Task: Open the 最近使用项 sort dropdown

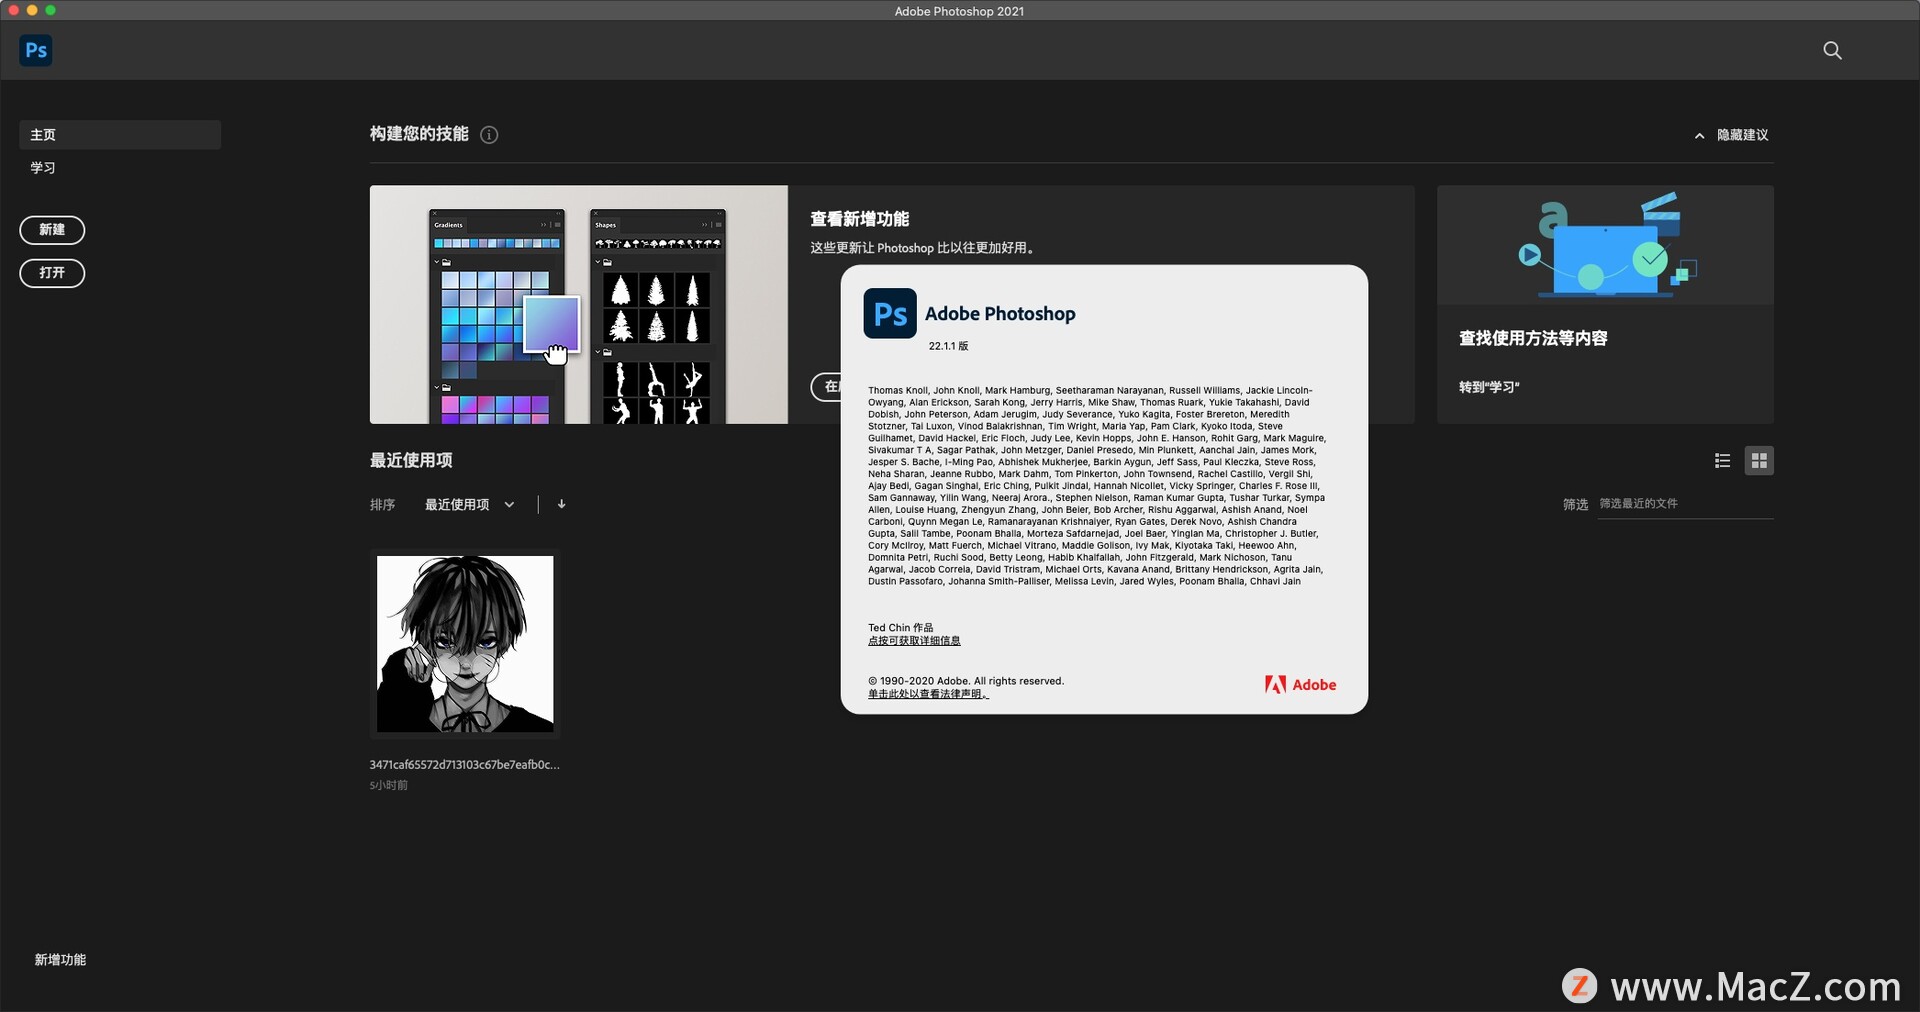Action: pyautogui.click(x=469, y=505)
